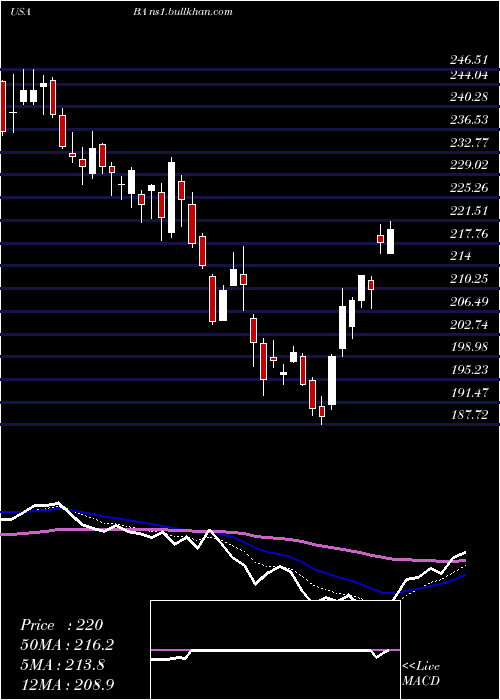
Task: Click the 240.28 price axis label
Action: 468,96
